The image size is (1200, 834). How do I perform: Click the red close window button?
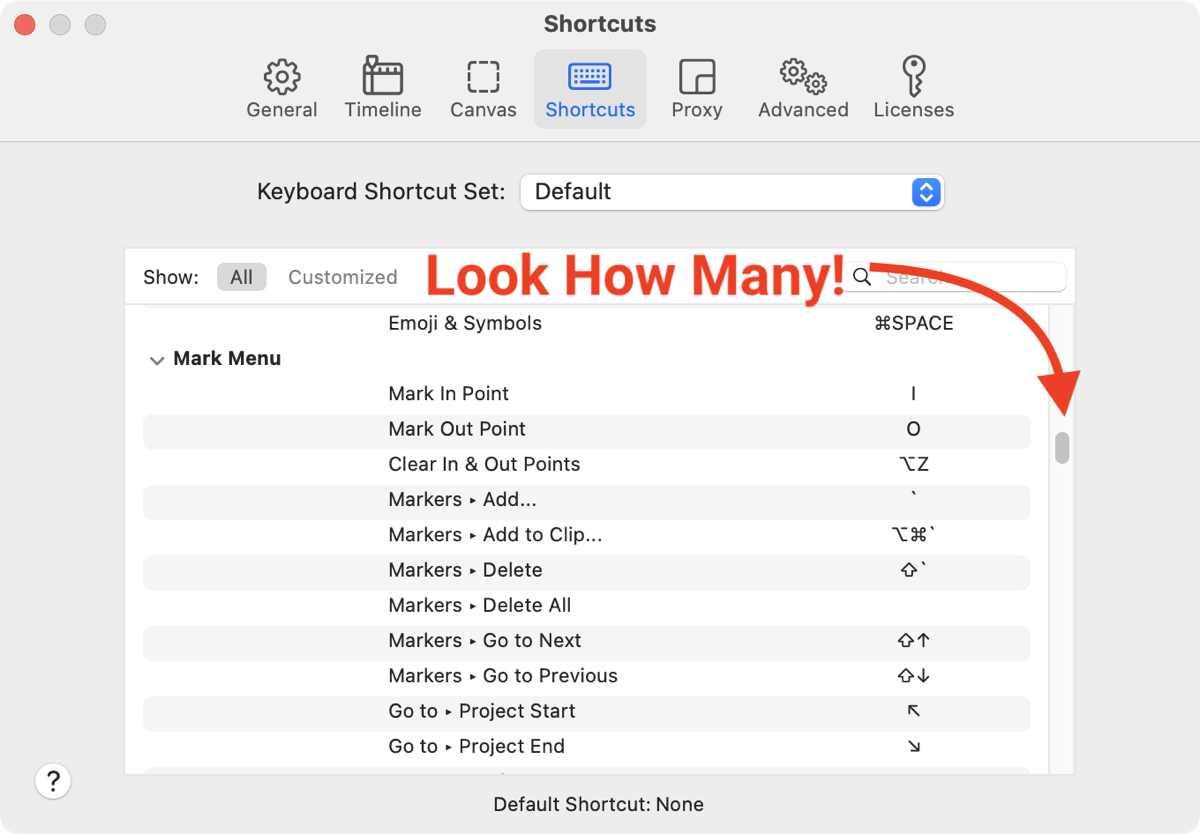[25, 25]
